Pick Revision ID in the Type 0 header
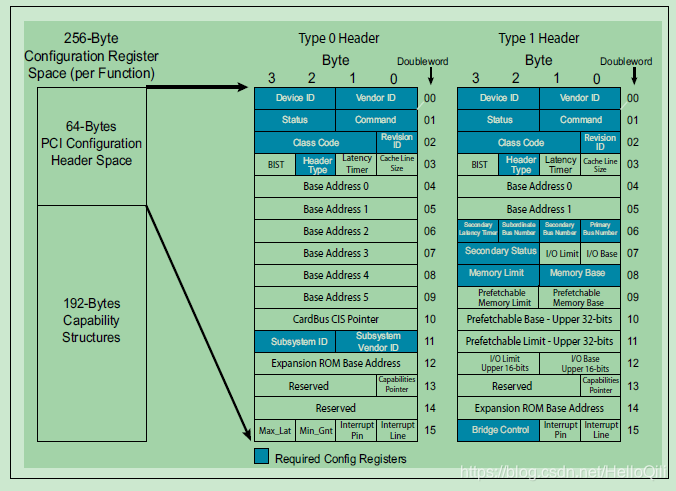 click(x=397, y=142)
